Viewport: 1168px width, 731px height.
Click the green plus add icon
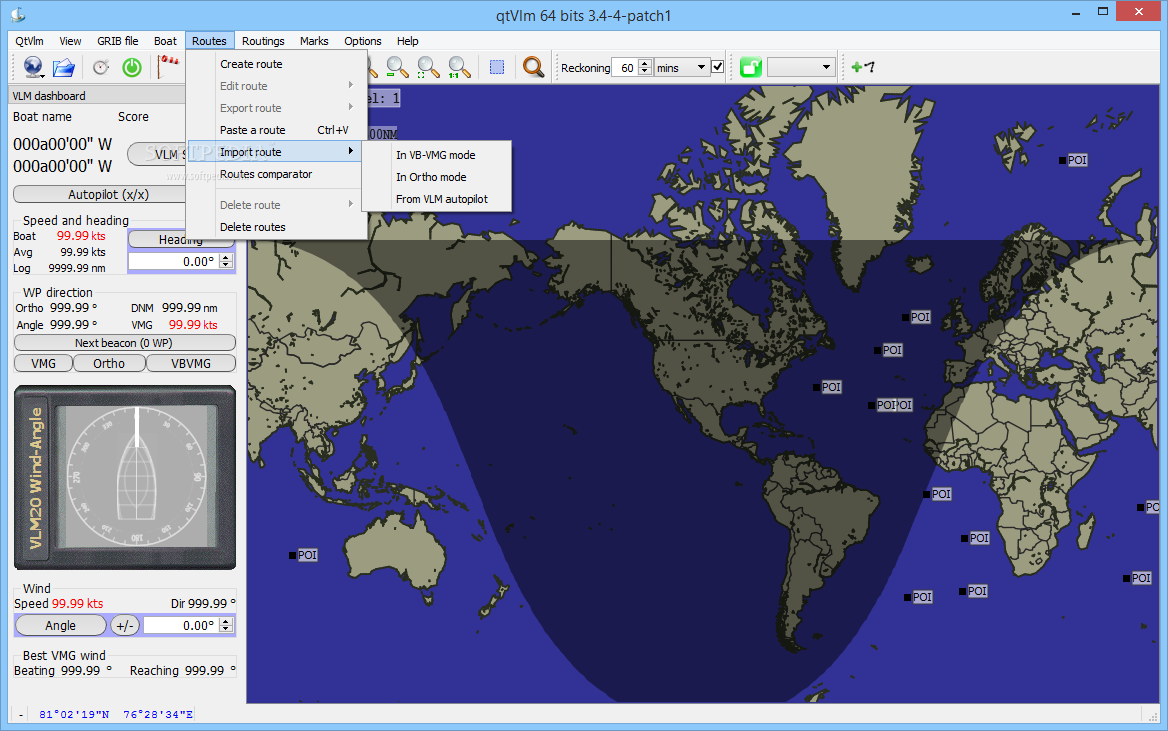coord(863,67)
